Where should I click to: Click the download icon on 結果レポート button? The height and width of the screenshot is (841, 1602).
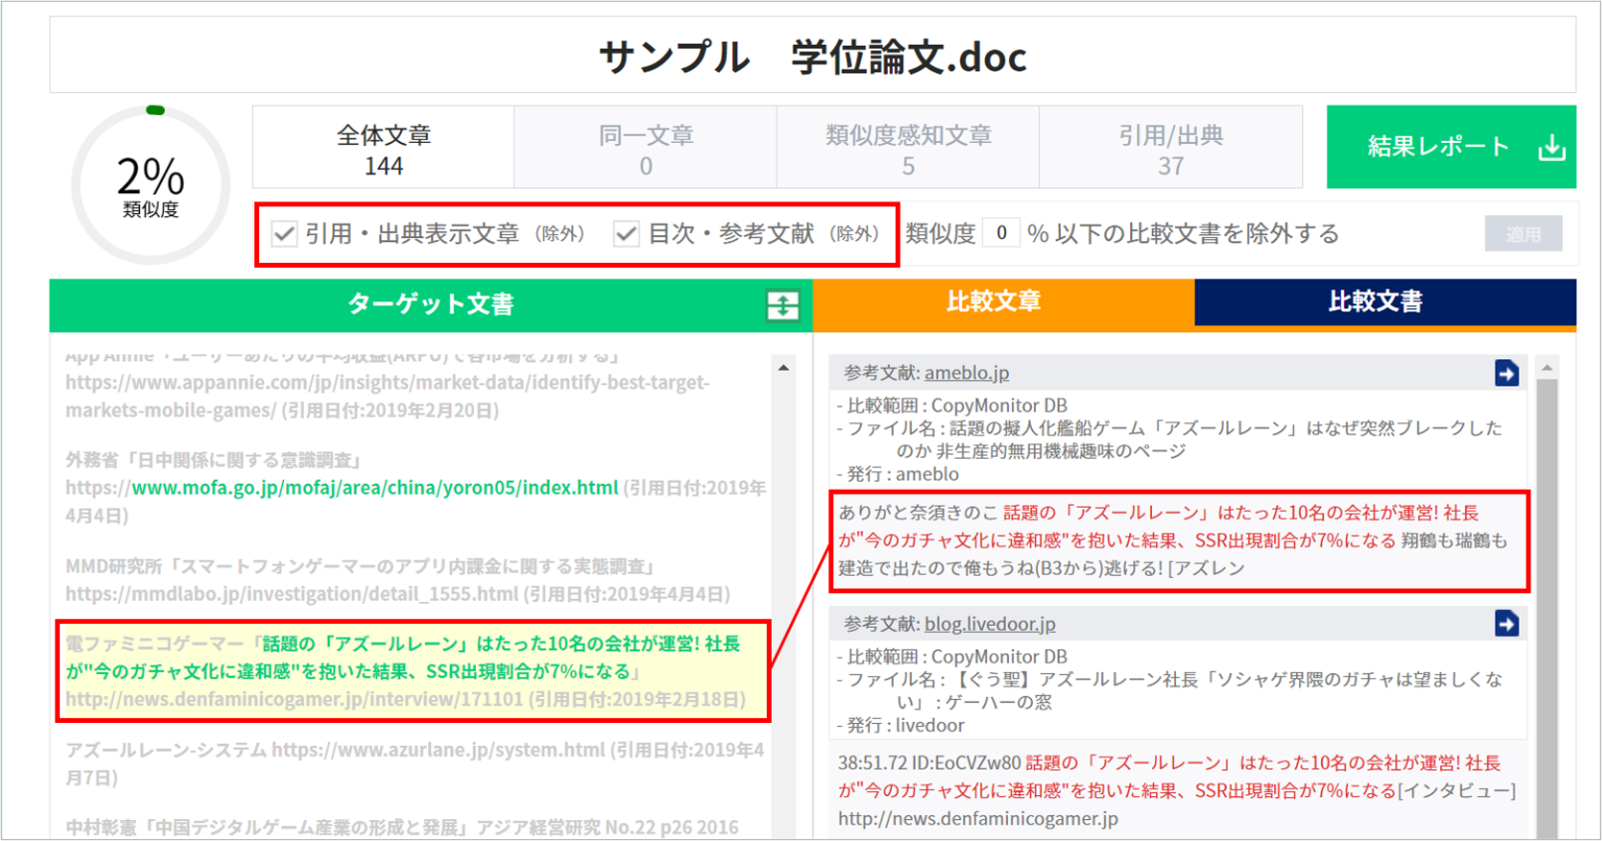pos(1551,148)
